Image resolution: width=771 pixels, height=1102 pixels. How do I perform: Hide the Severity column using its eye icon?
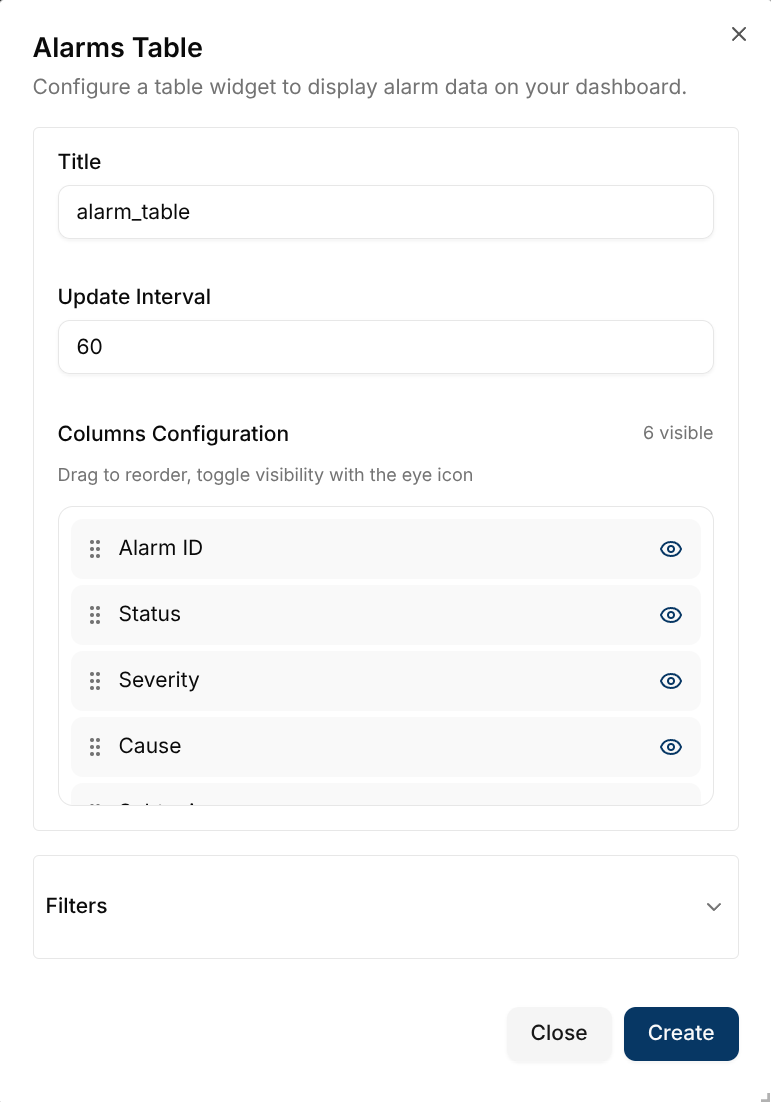pos(670,680)
